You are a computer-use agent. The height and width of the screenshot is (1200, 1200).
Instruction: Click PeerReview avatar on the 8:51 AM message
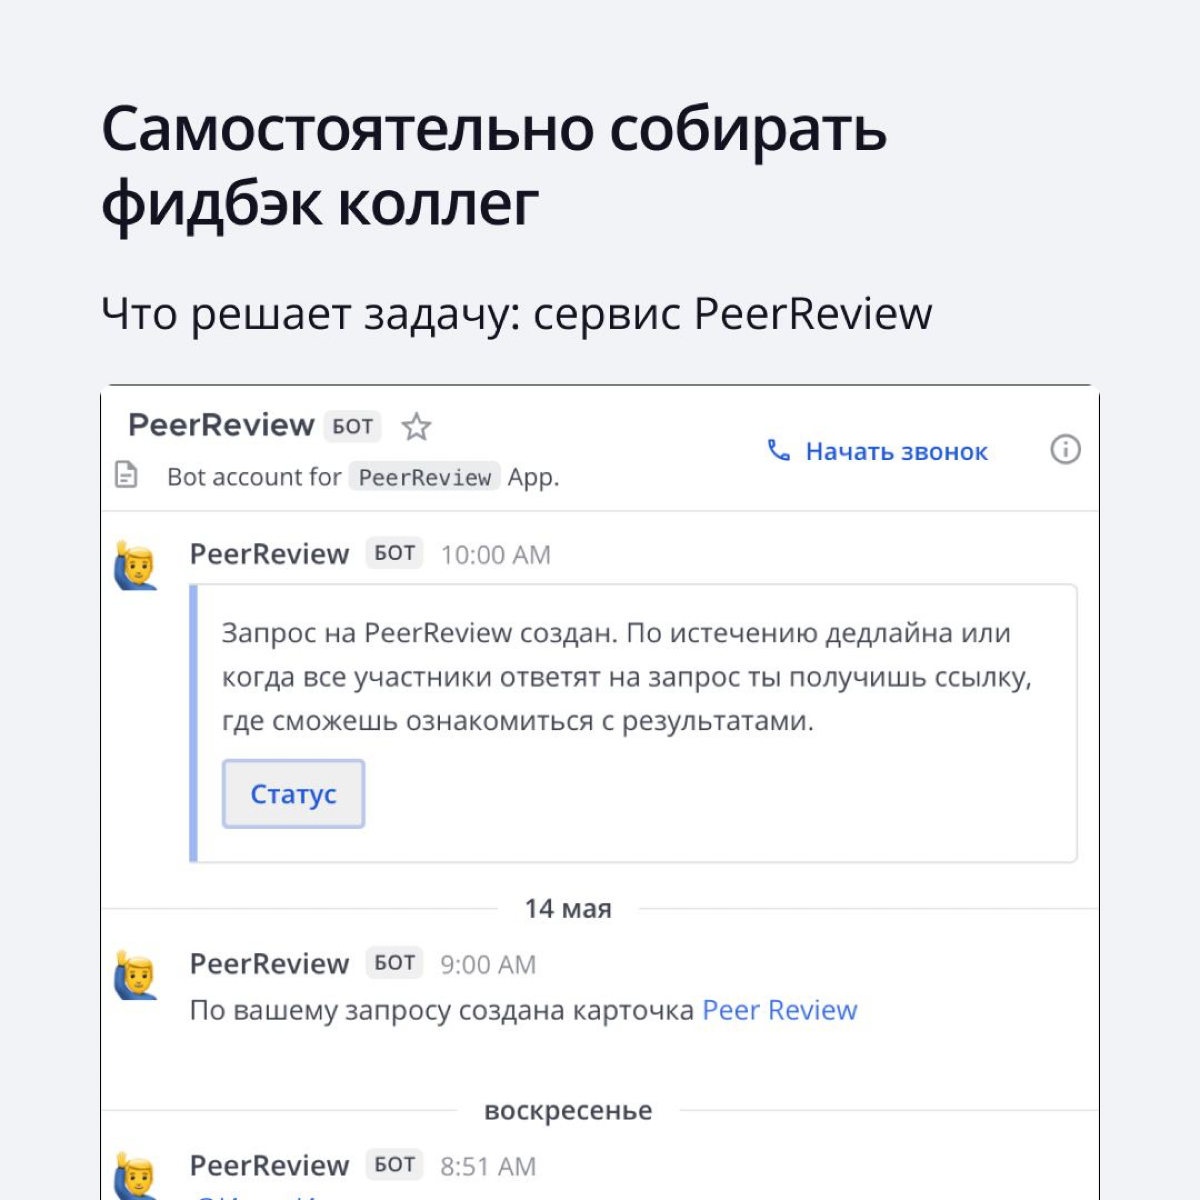pos(136,1176)
